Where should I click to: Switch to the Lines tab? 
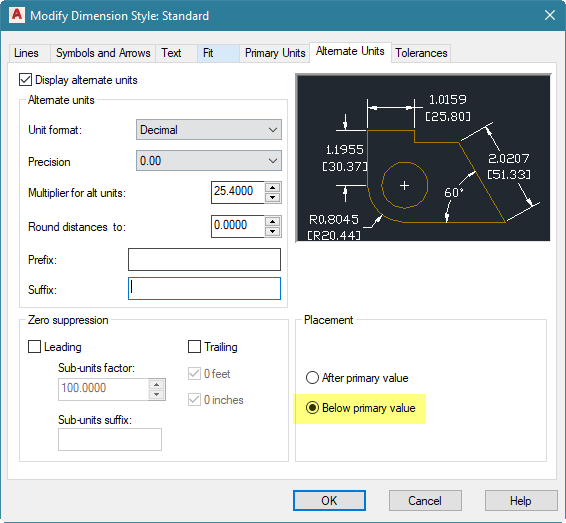pos(29,53)
